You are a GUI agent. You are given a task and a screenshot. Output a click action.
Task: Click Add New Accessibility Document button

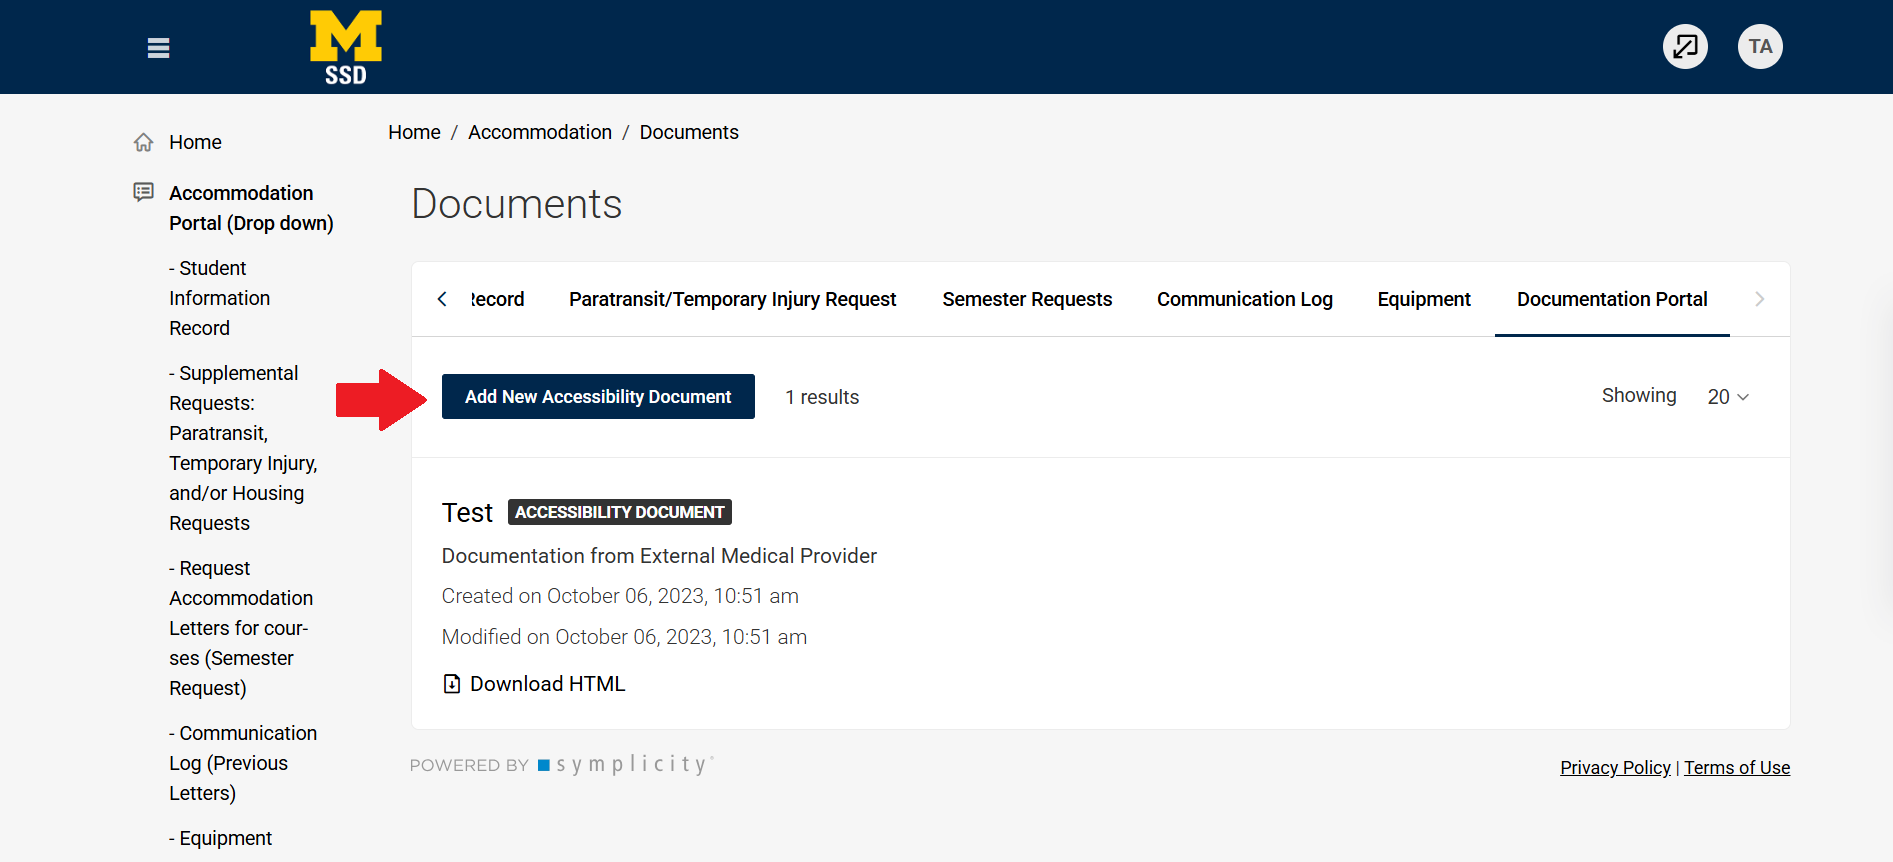coord(598,397)
